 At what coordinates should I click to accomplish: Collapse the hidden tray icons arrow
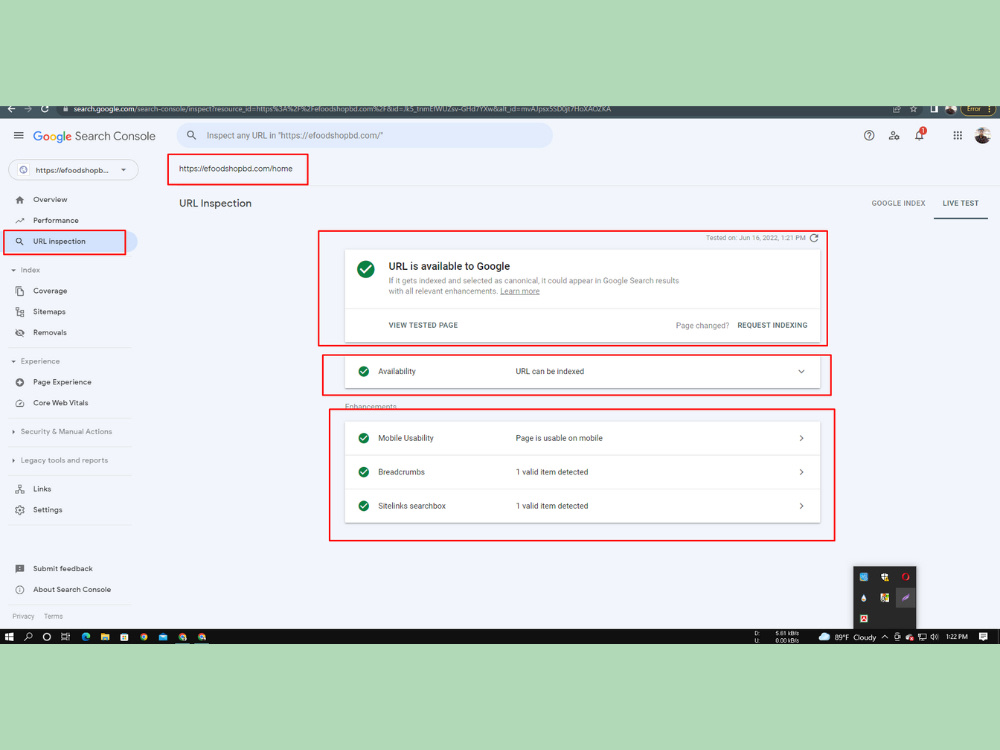(x=885, y=637)
